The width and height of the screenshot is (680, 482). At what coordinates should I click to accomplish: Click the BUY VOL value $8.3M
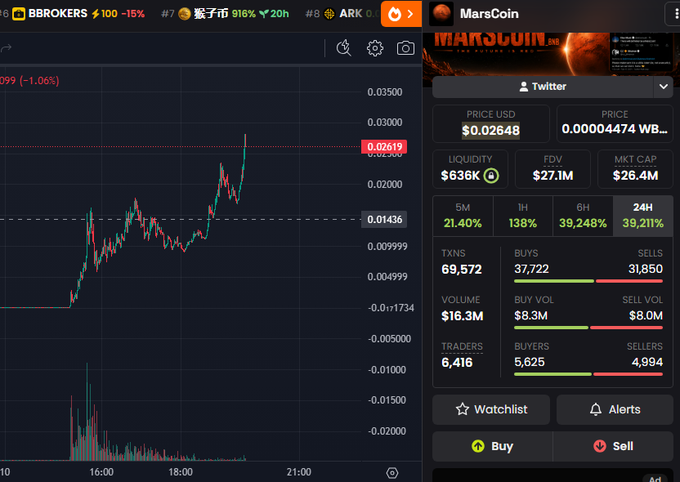pyautogui.click(x=531, y=316)
